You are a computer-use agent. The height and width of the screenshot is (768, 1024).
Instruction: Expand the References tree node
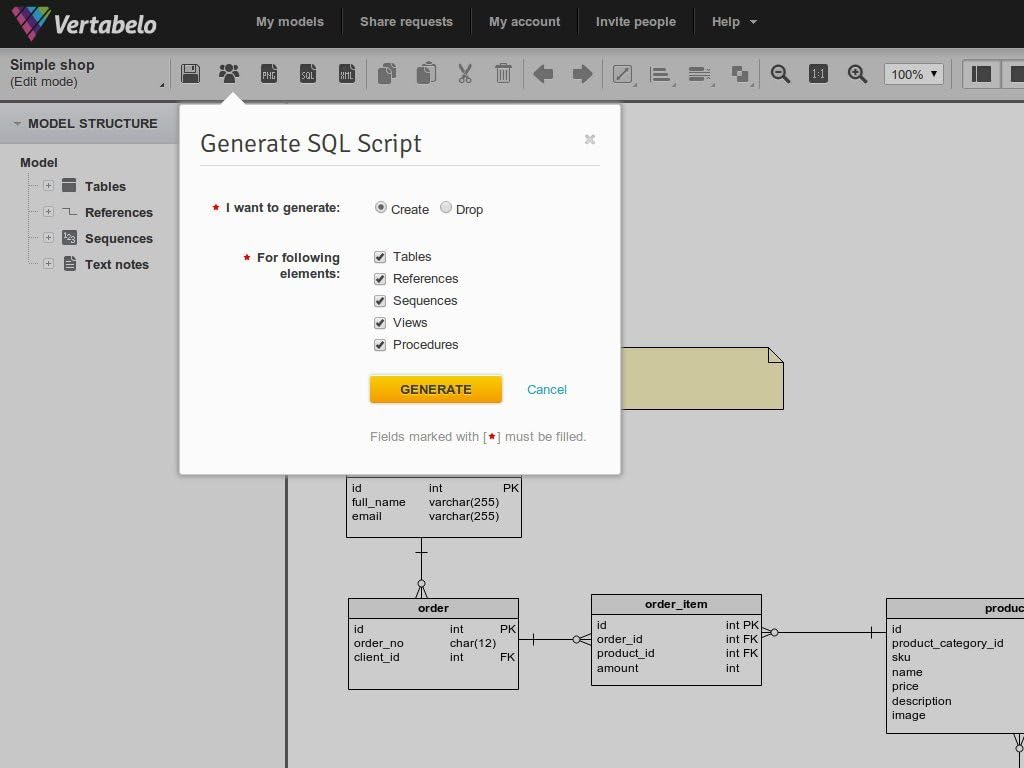pyautogui.click(x=48, y=212)
